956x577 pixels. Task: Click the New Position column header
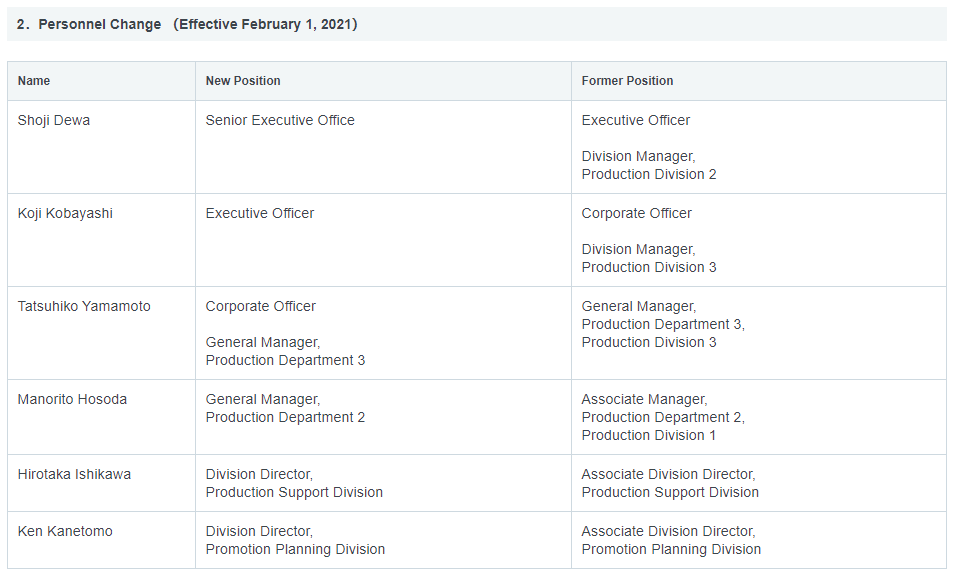click(x=243, y=81)
